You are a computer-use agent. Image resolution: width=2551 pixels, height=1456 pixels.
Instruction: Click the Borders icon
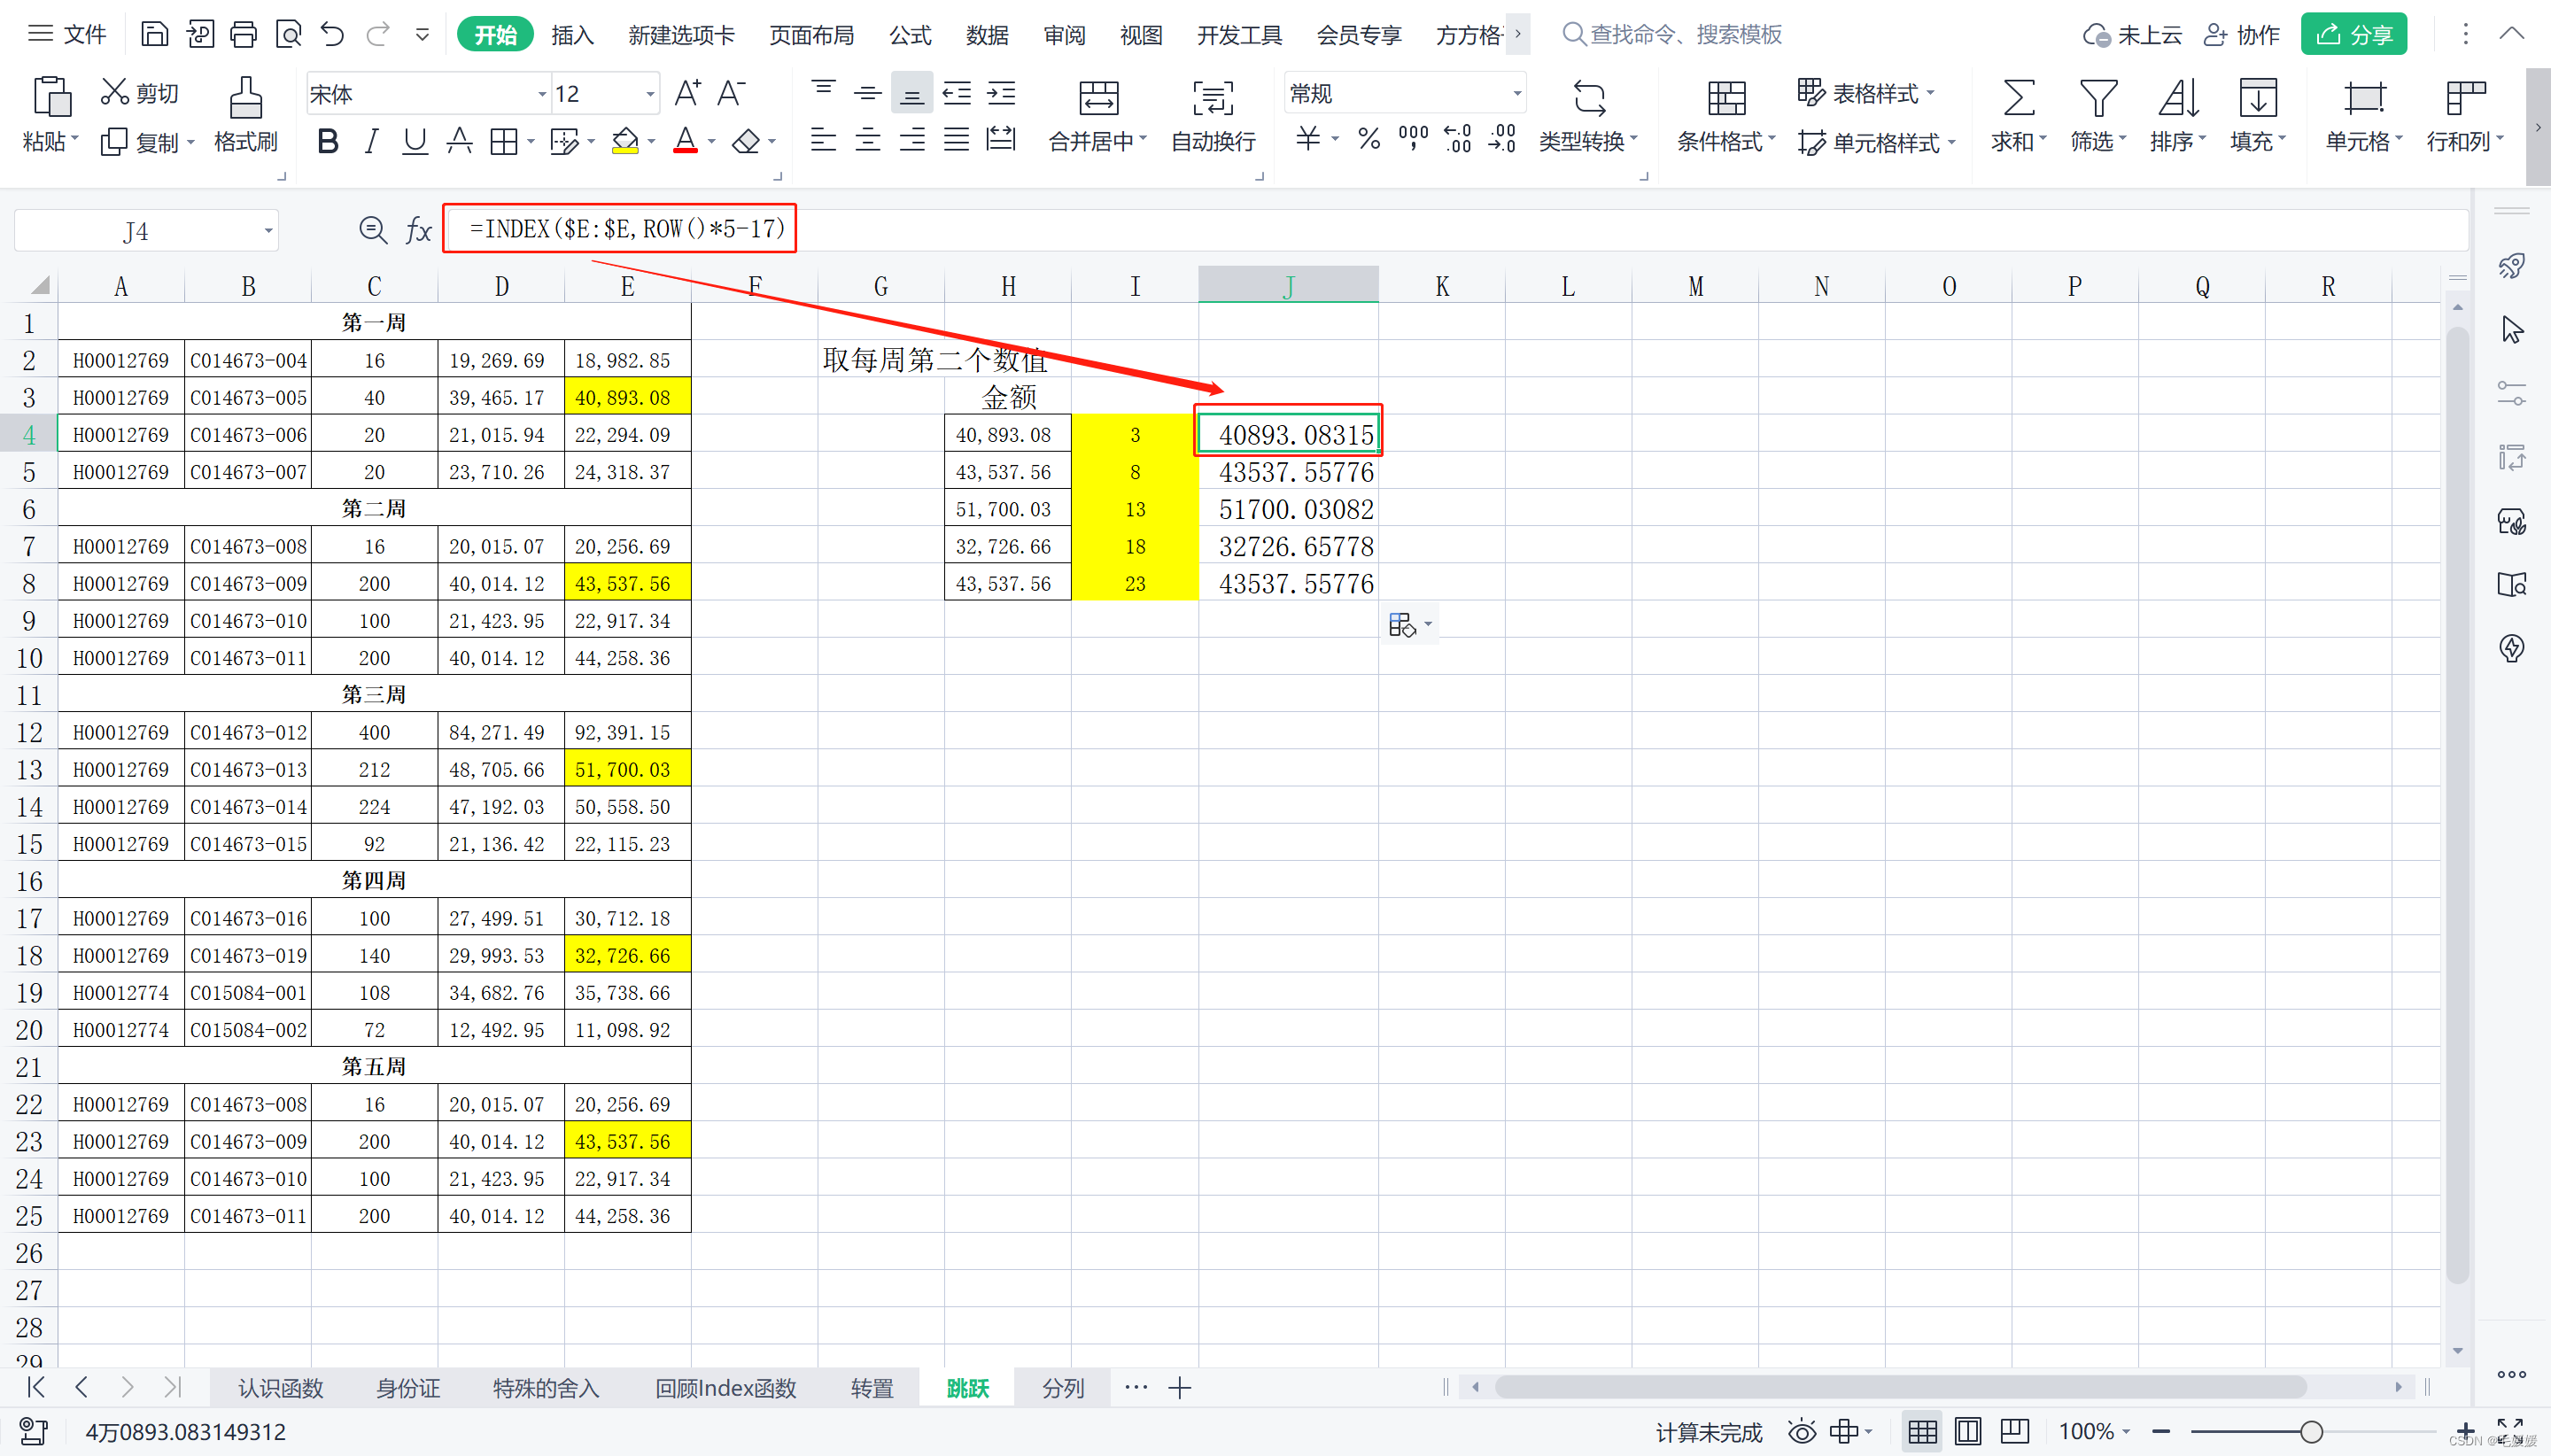coord(503,142)
